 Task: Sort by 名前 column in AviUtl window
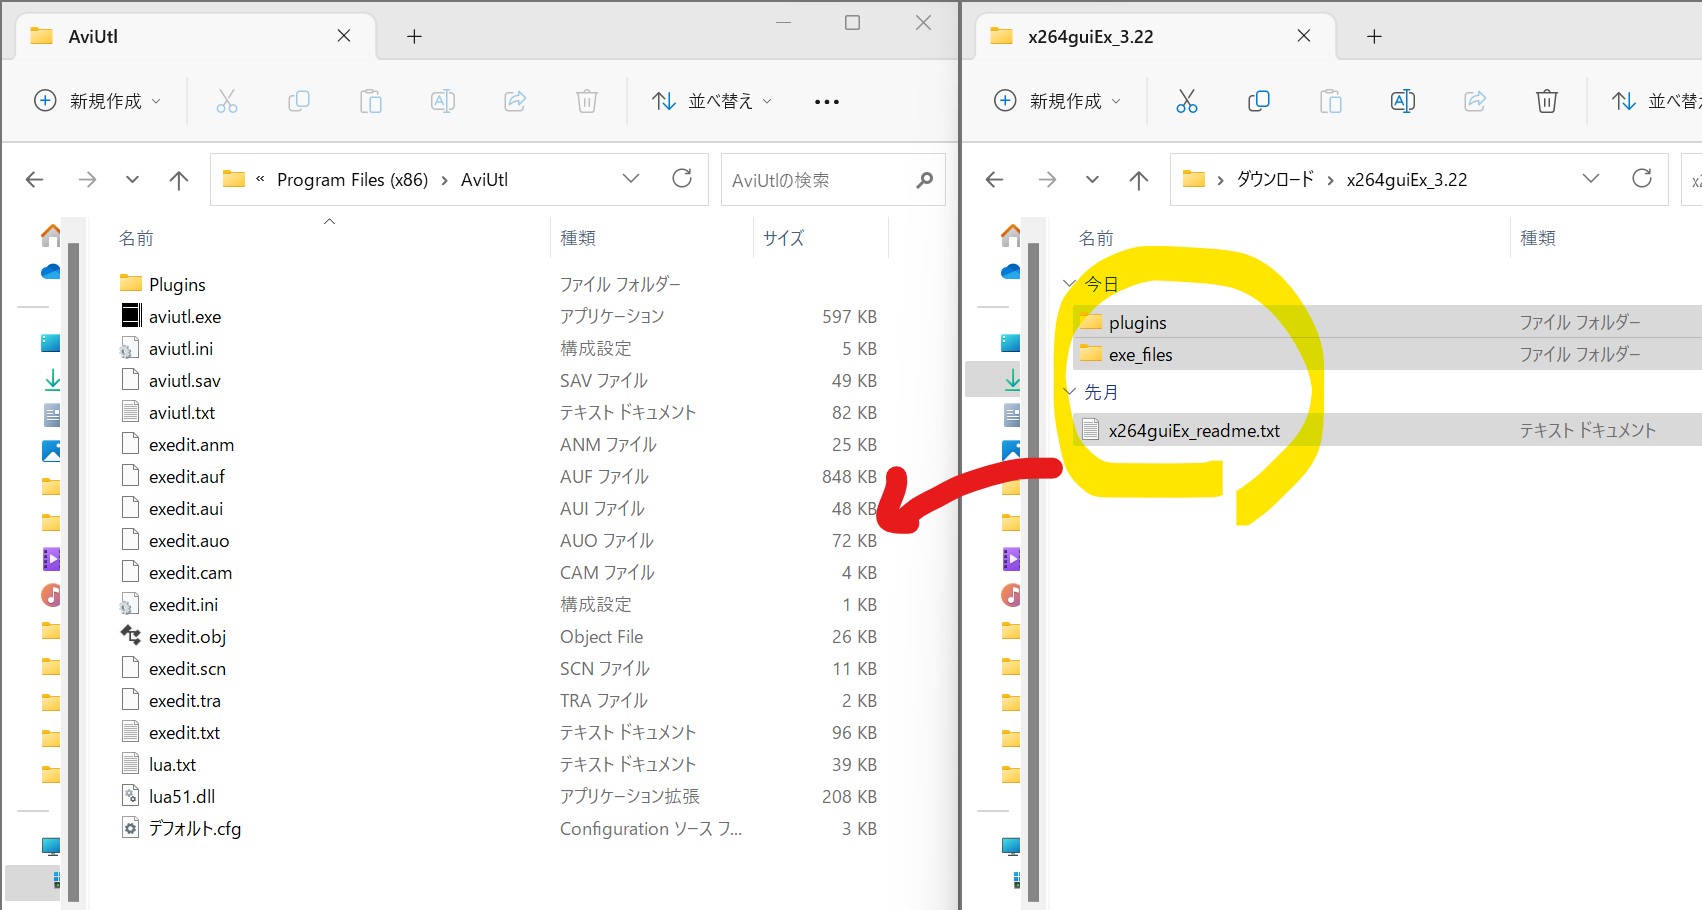click(136, 238)
